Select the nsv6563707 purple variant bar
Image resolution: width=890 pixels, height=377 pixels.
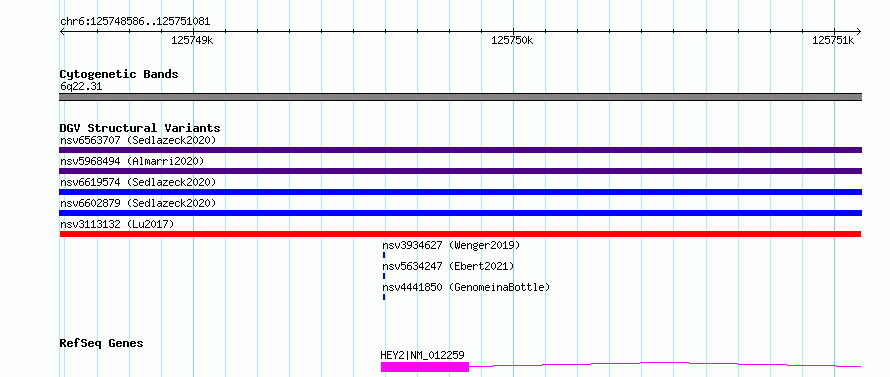(x=460, y=150)
